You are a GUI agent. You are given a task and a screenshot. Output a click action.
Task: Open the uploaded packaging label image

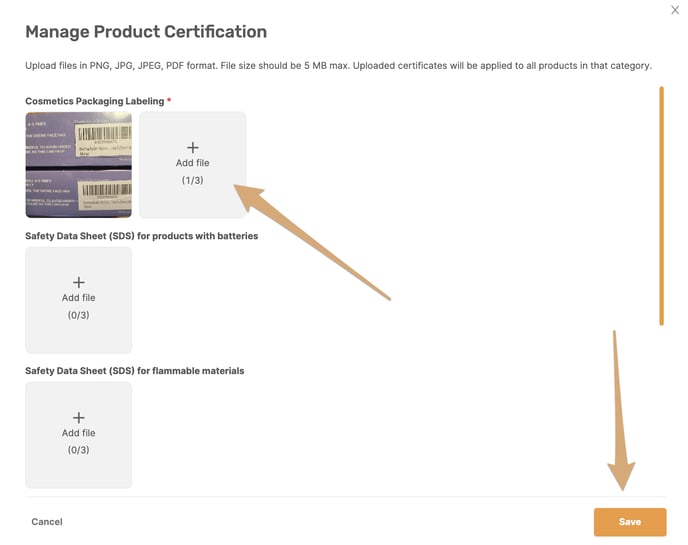pyautogui.click(x=79, y=165)
